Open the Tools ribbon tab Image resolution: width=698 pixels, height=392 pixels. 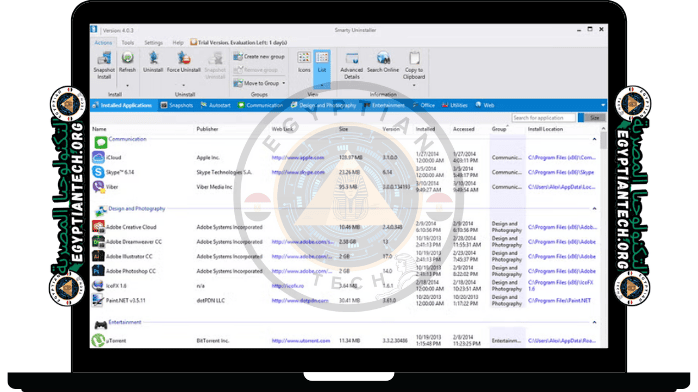128,43
